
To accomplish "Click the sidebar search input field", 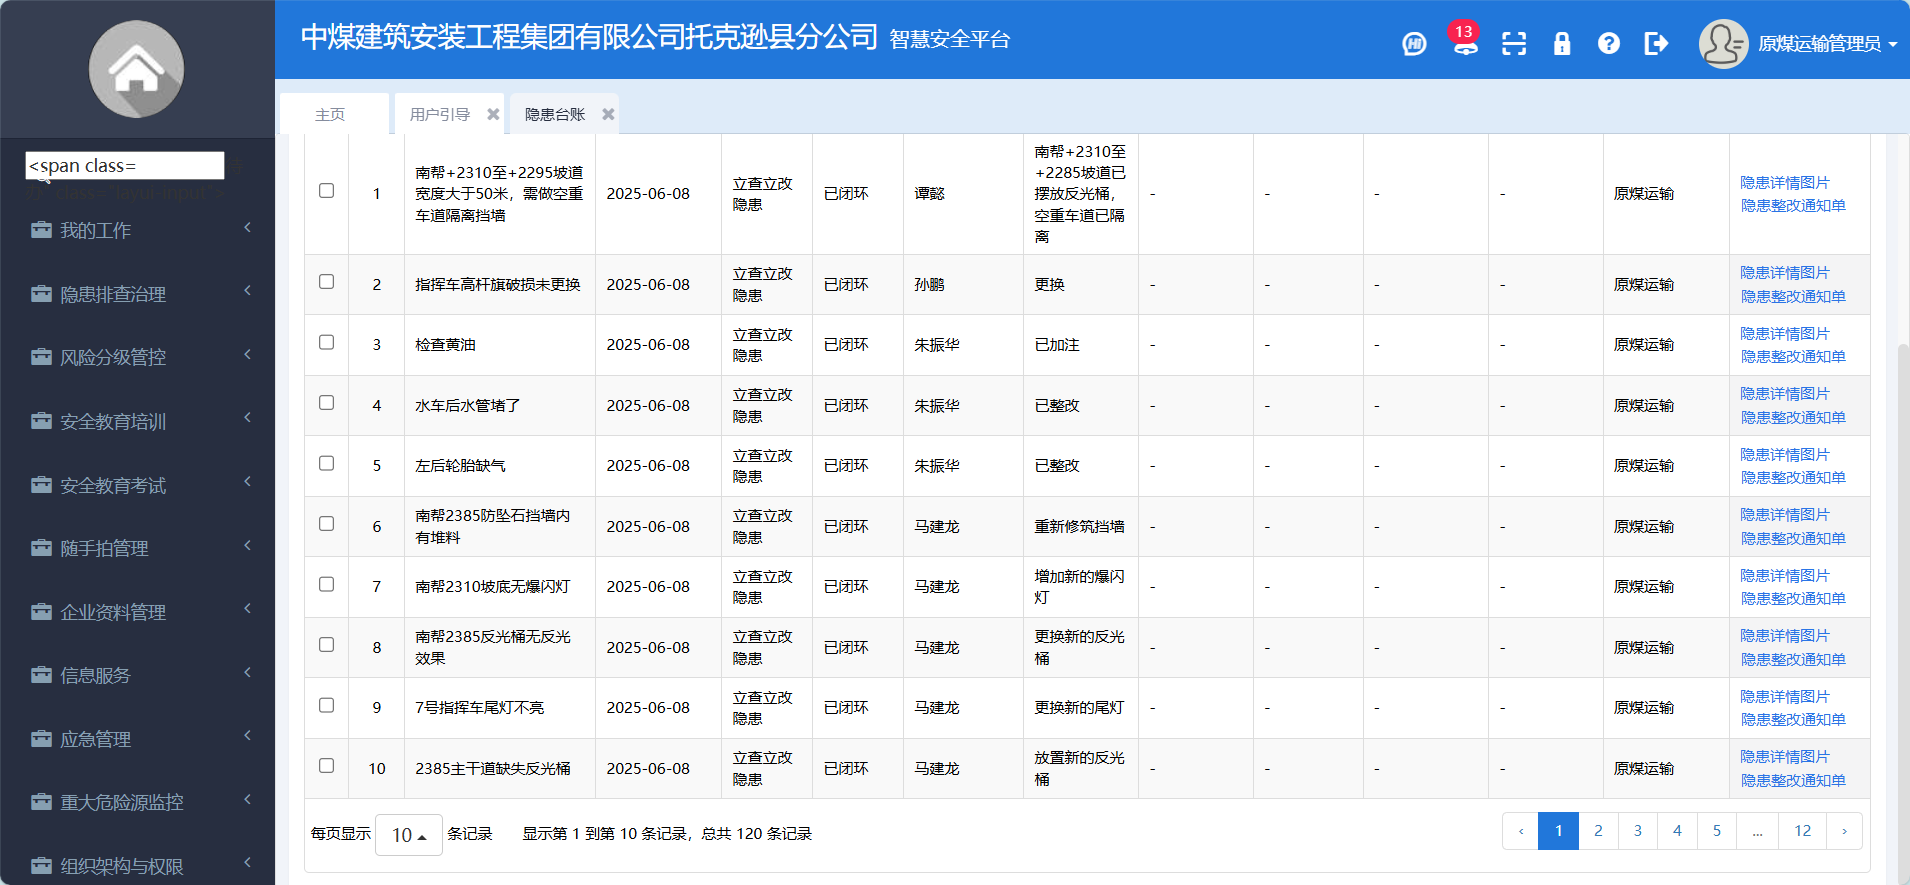I will click(125, 166).
